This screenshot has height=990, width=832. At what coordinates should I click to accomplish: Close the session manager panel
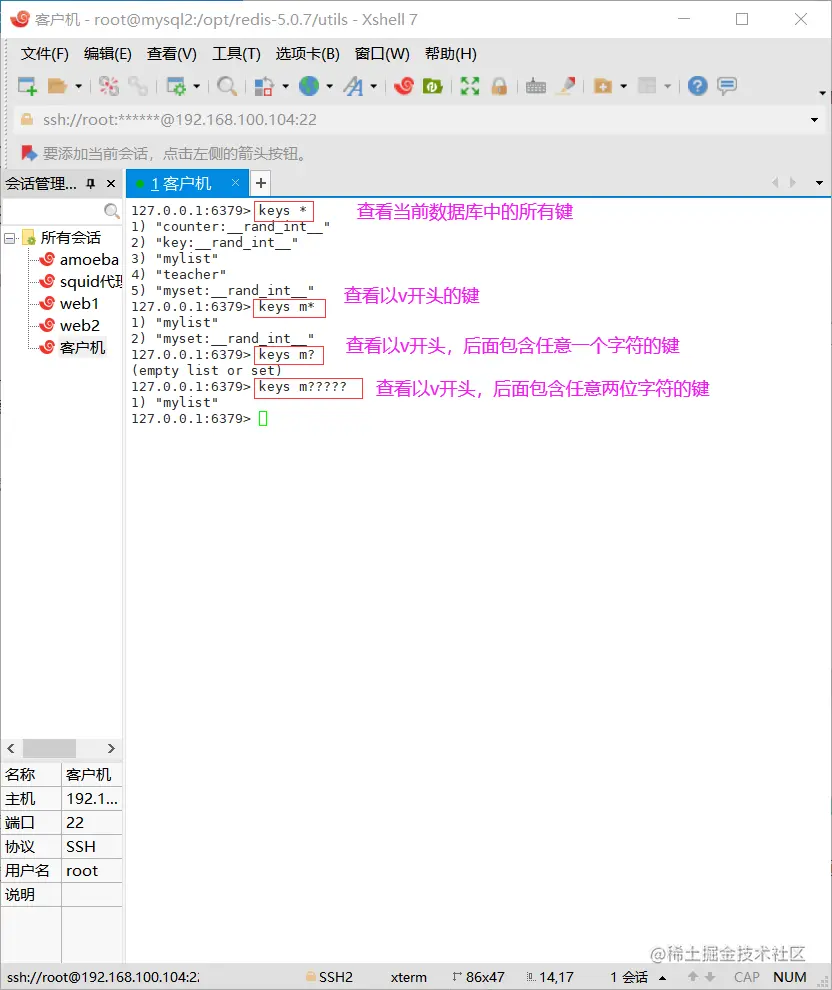coord(111,184)
